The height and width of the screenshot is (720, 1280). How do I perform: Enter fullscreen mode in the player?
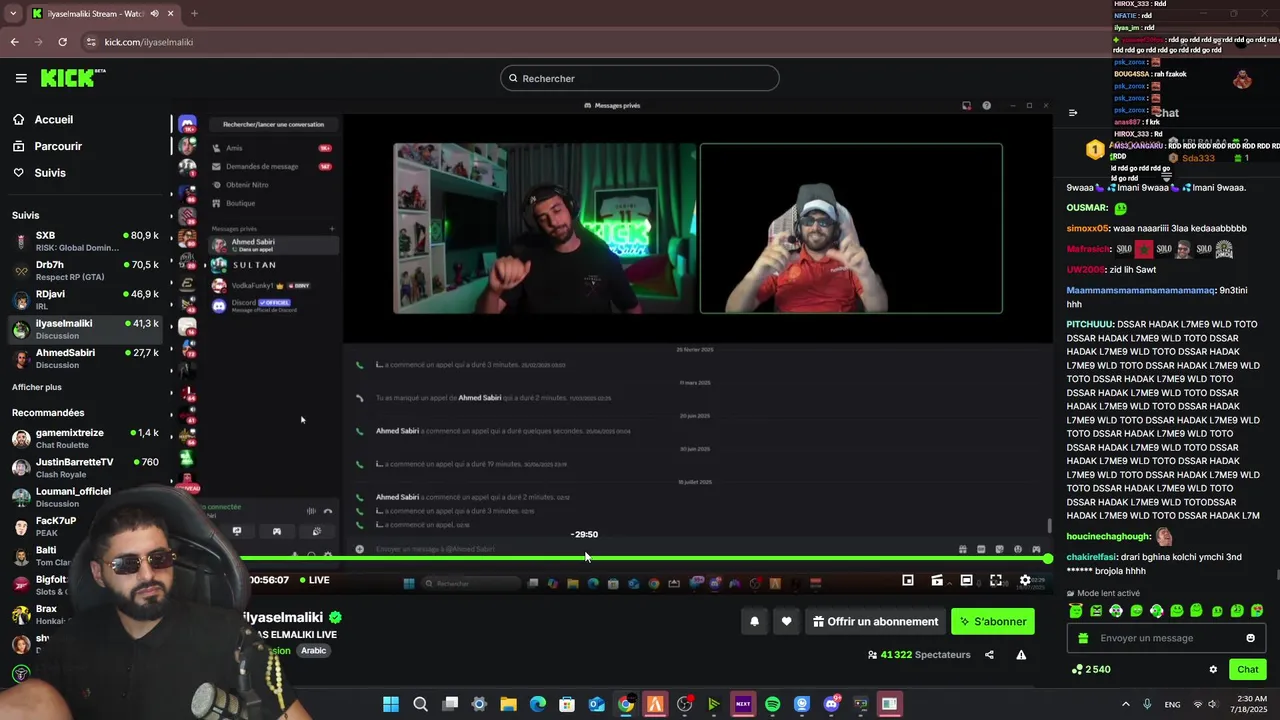996,580
